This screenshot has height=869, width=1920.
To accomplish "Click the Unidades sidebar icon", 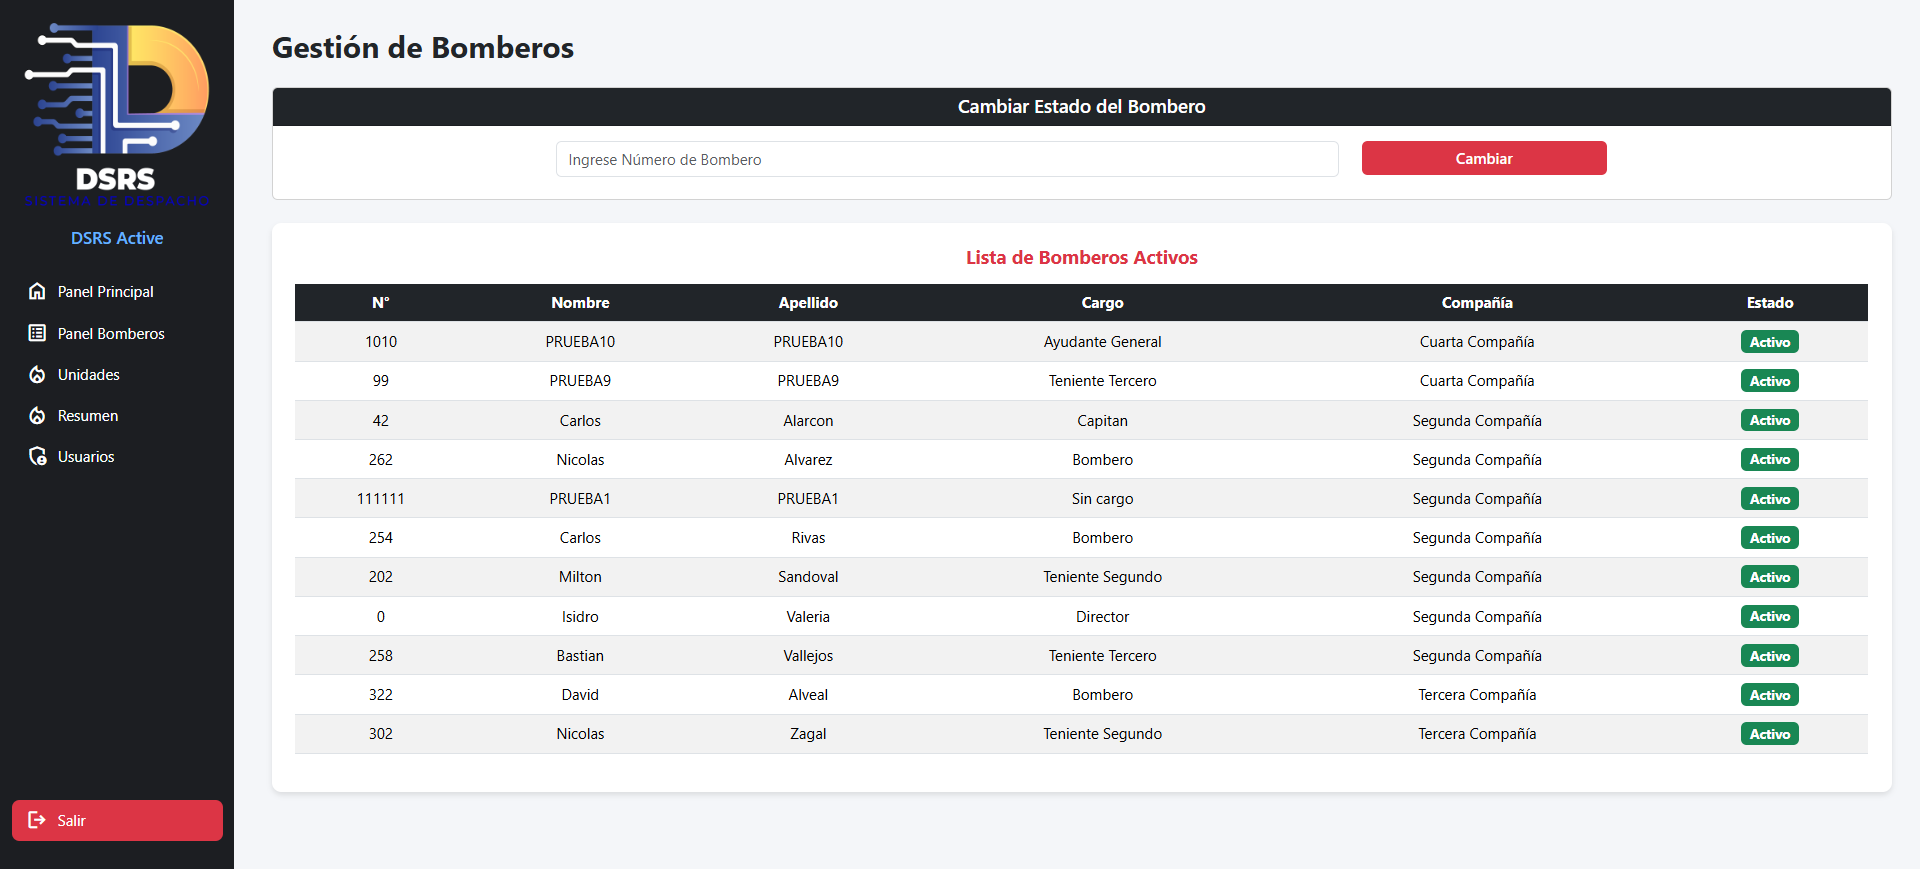I will [x=37, y=374].
